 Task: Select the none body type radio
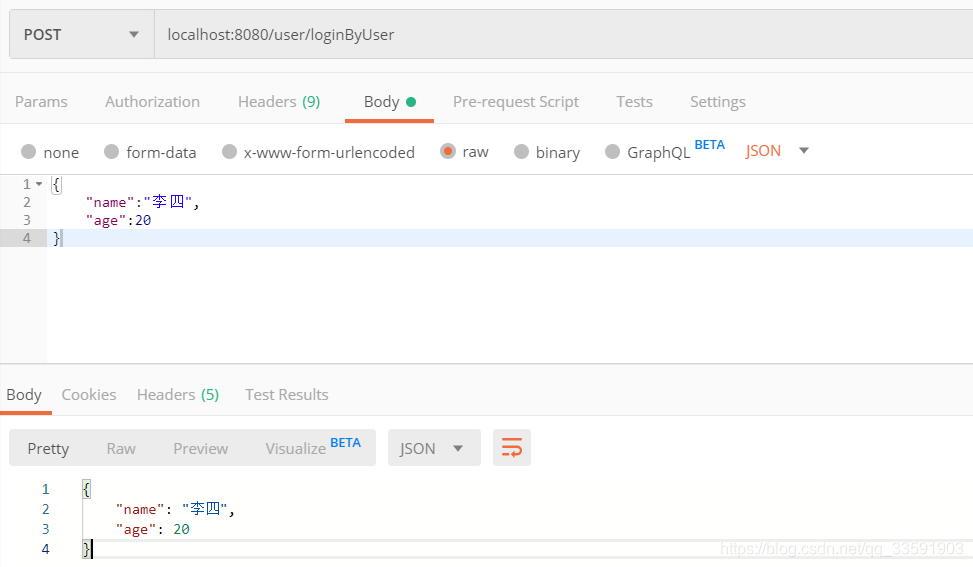point(29,151)
